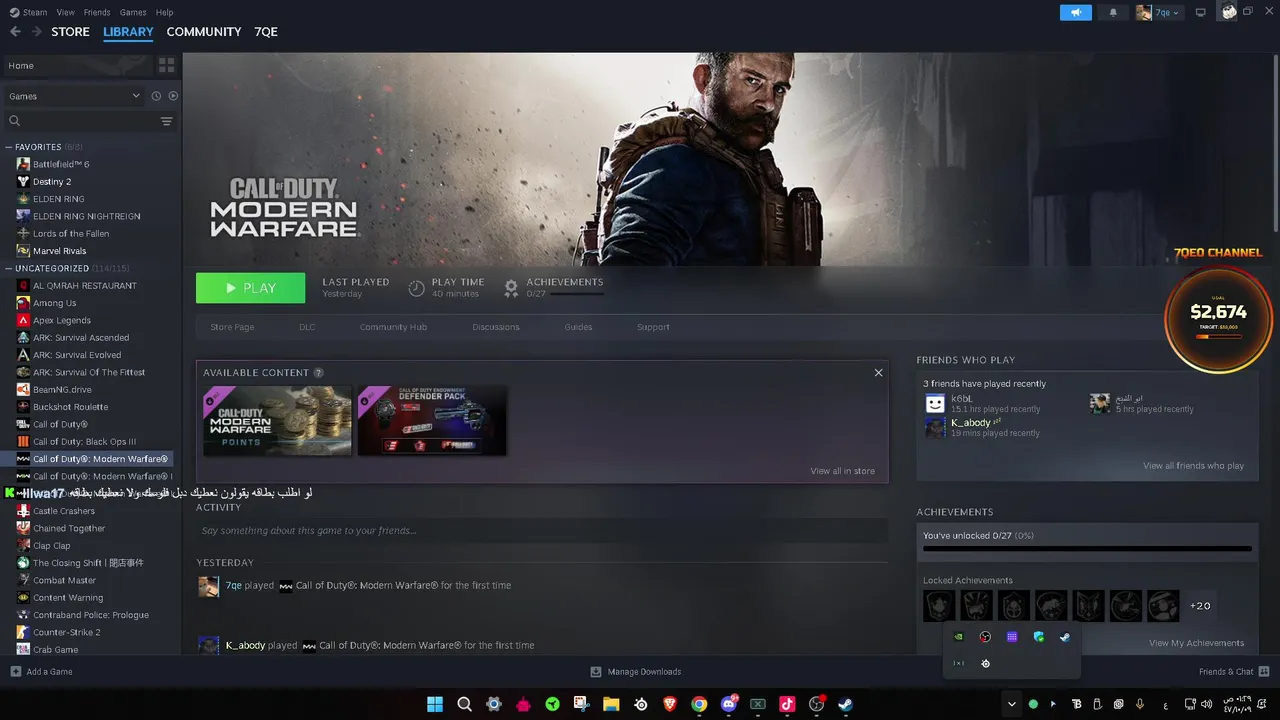Open Brave browser from taskbar
Image resolution: width=1280 pixels, height=720 pixels.
coord(669,704)
